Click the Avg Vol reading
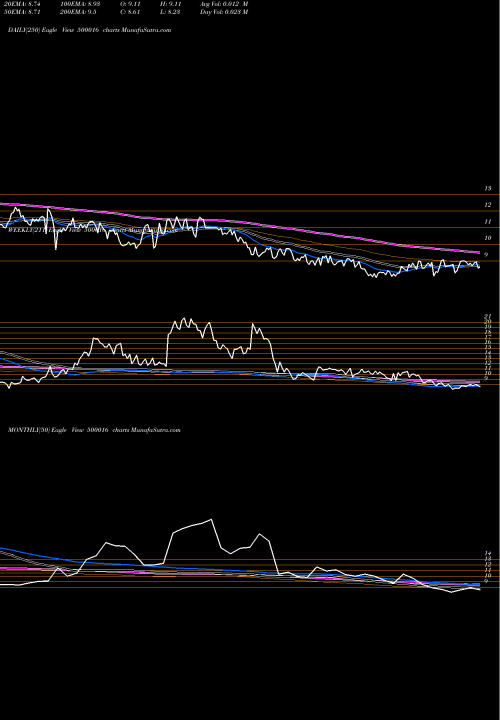The height and width of the screenshot is (720, 500). 224,4
